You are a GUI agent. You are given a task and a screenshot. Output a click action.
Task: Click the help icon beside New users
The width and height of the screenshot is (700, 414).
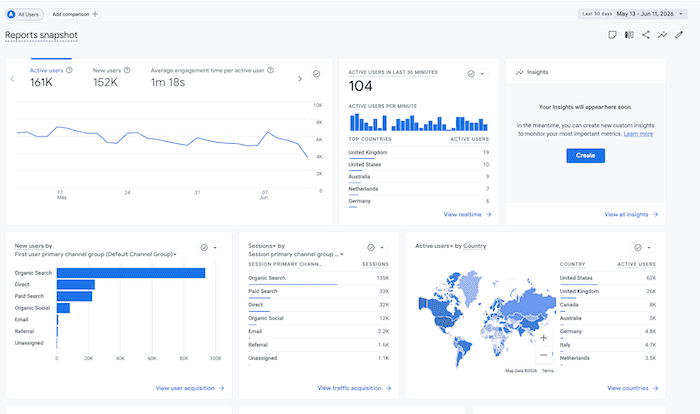click(x=127, y=70)
